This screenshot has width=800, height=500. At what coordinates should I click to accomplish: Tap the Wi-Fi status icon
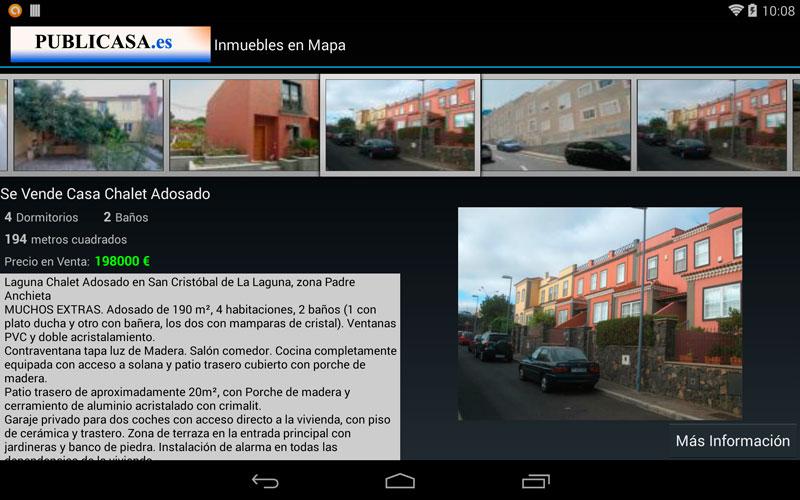[x=735, y=10]
